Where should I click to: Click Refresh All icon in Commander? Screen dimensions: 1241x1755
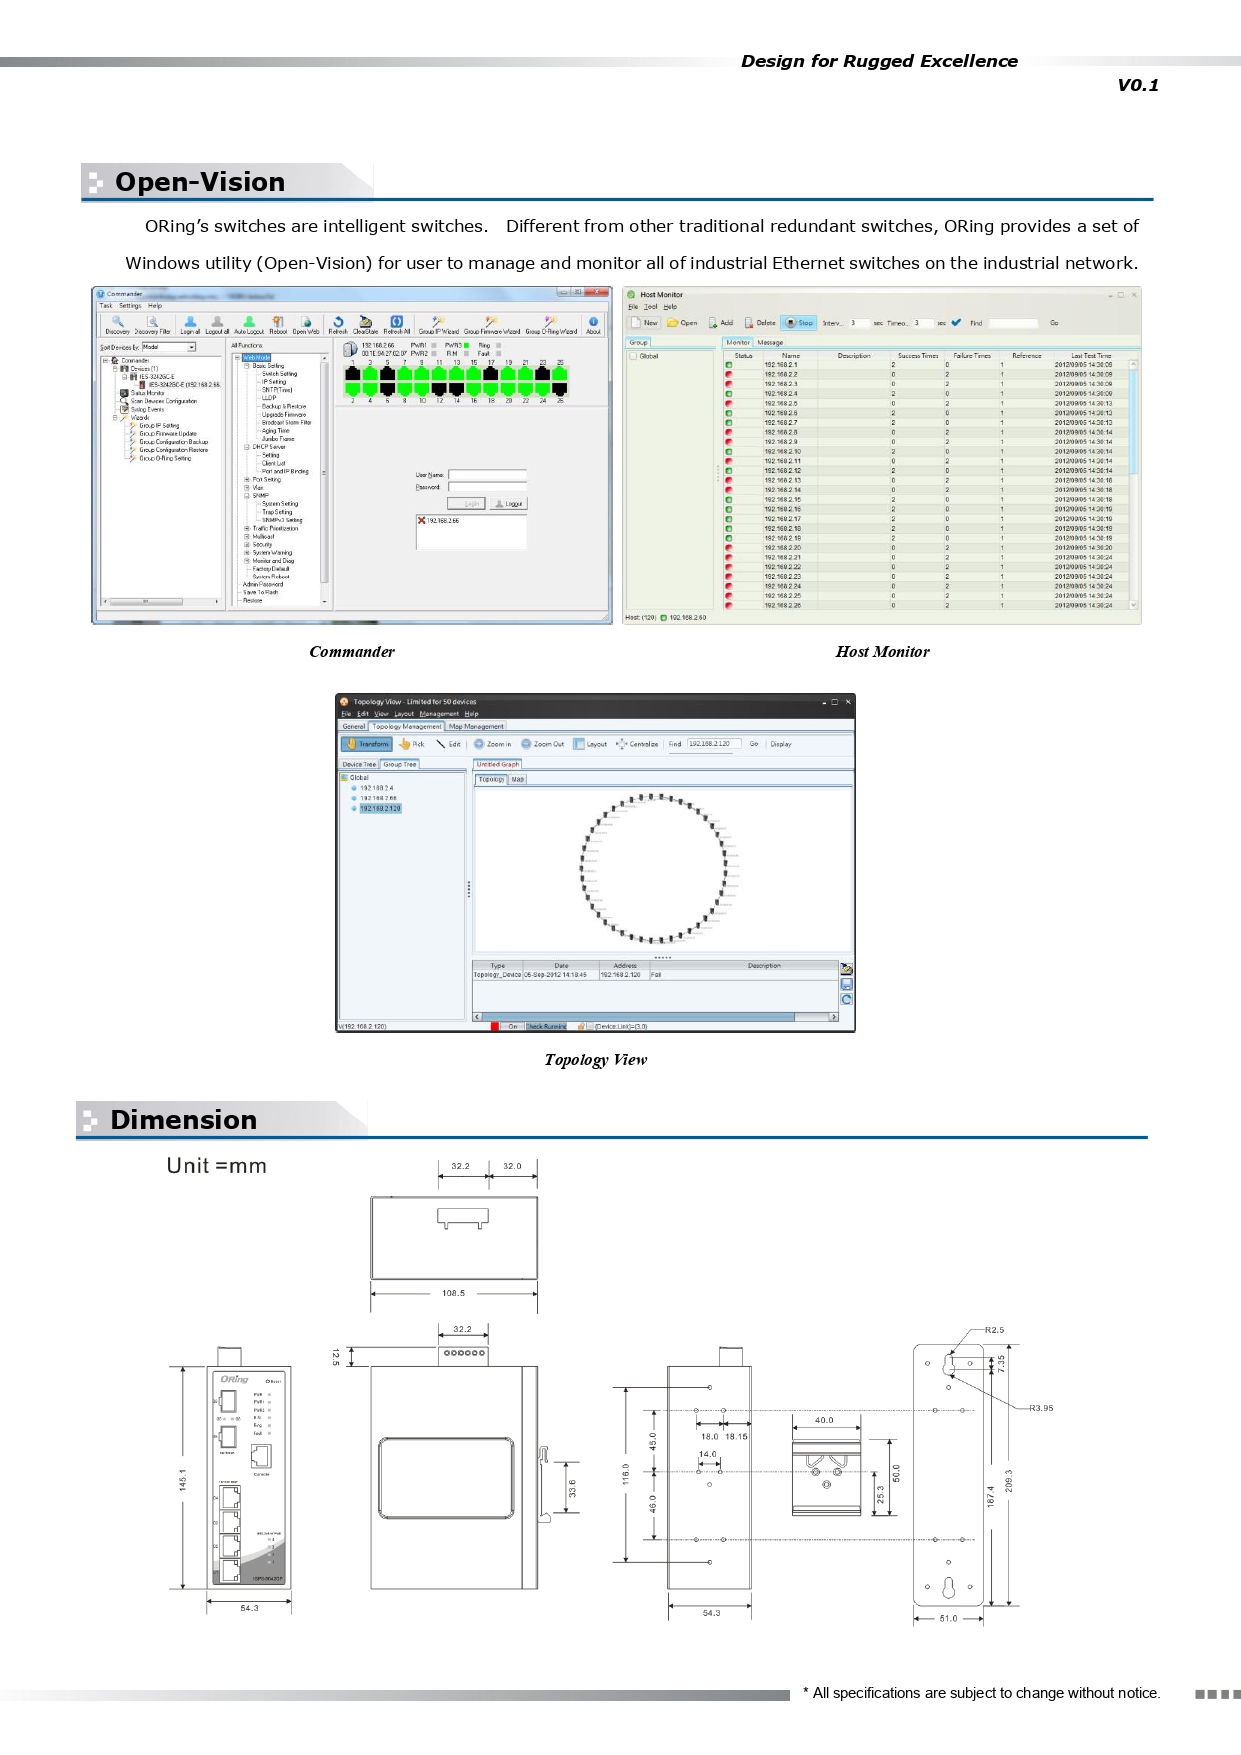397,325
